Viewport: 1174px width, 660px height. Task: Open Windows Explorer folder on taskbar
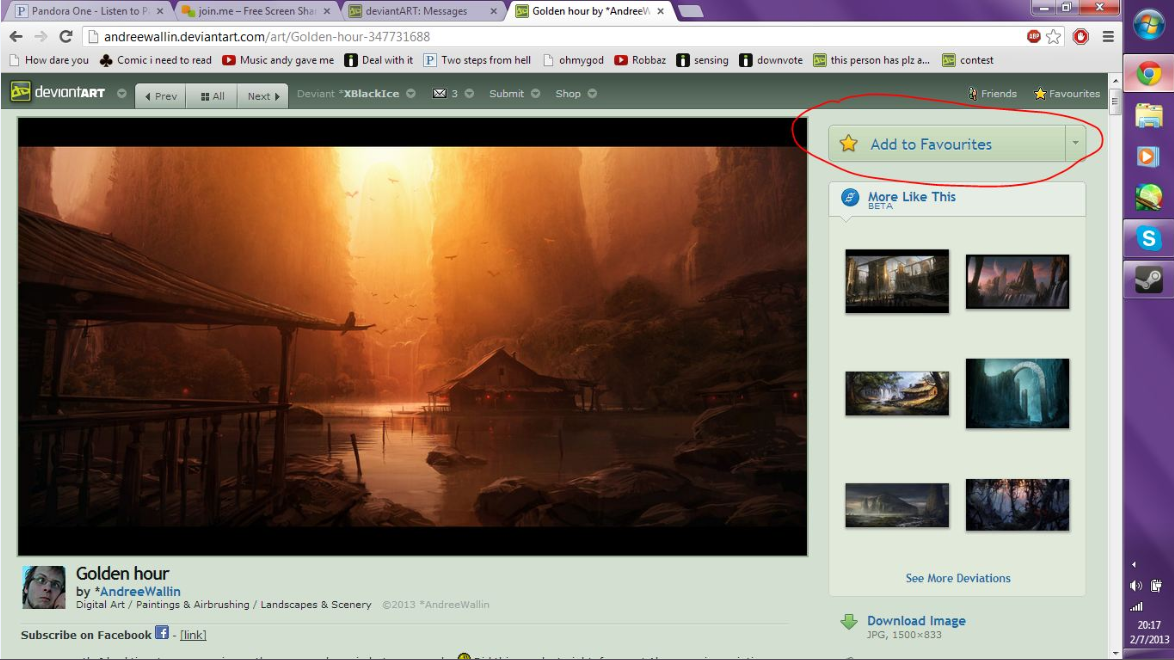coord(1149,116)
